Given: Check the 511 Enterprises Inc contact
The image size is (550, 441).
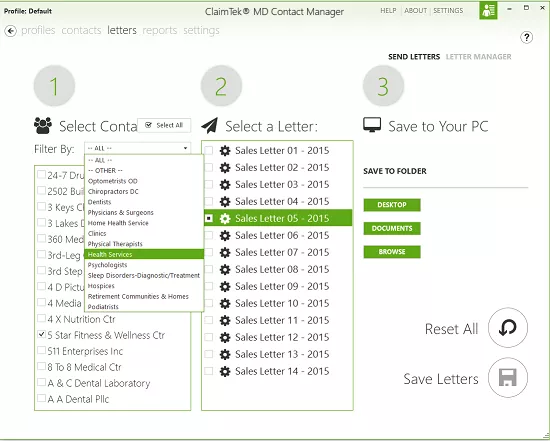Looking at the screenshot, I should (x=41, y=350).
